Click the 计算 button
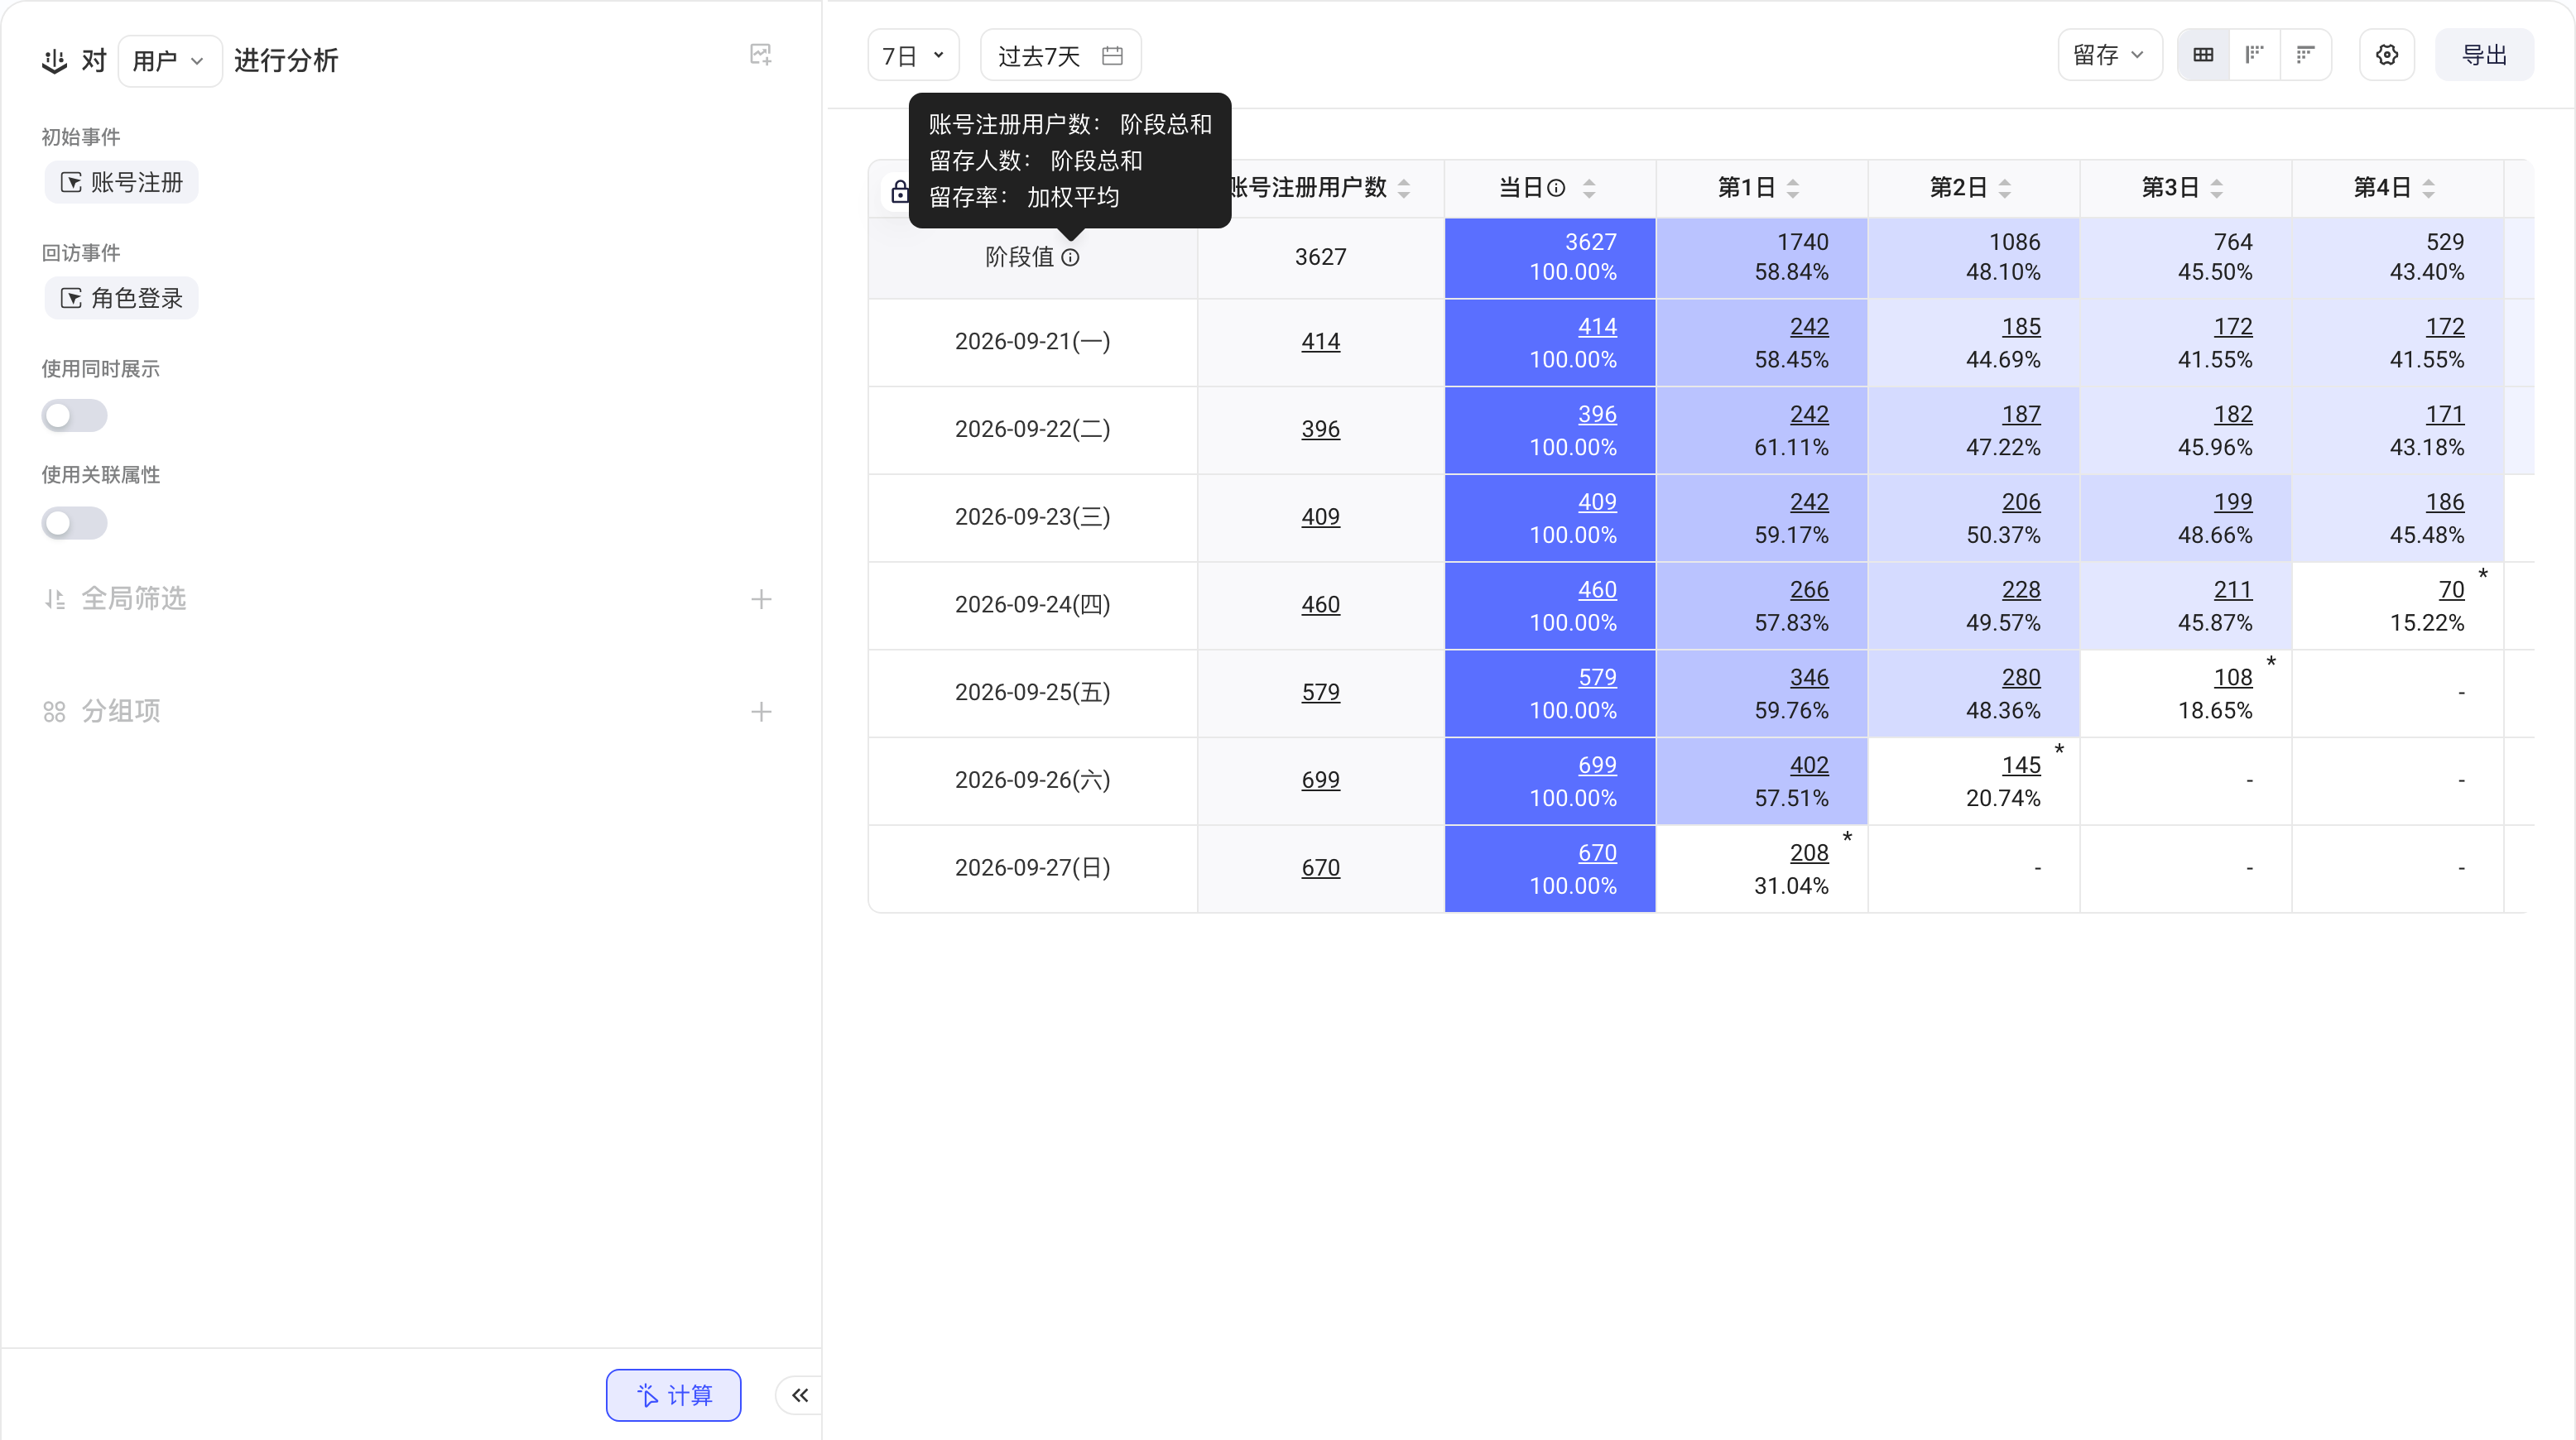Viewport: 2576px width, 1440px height. 673,1395
